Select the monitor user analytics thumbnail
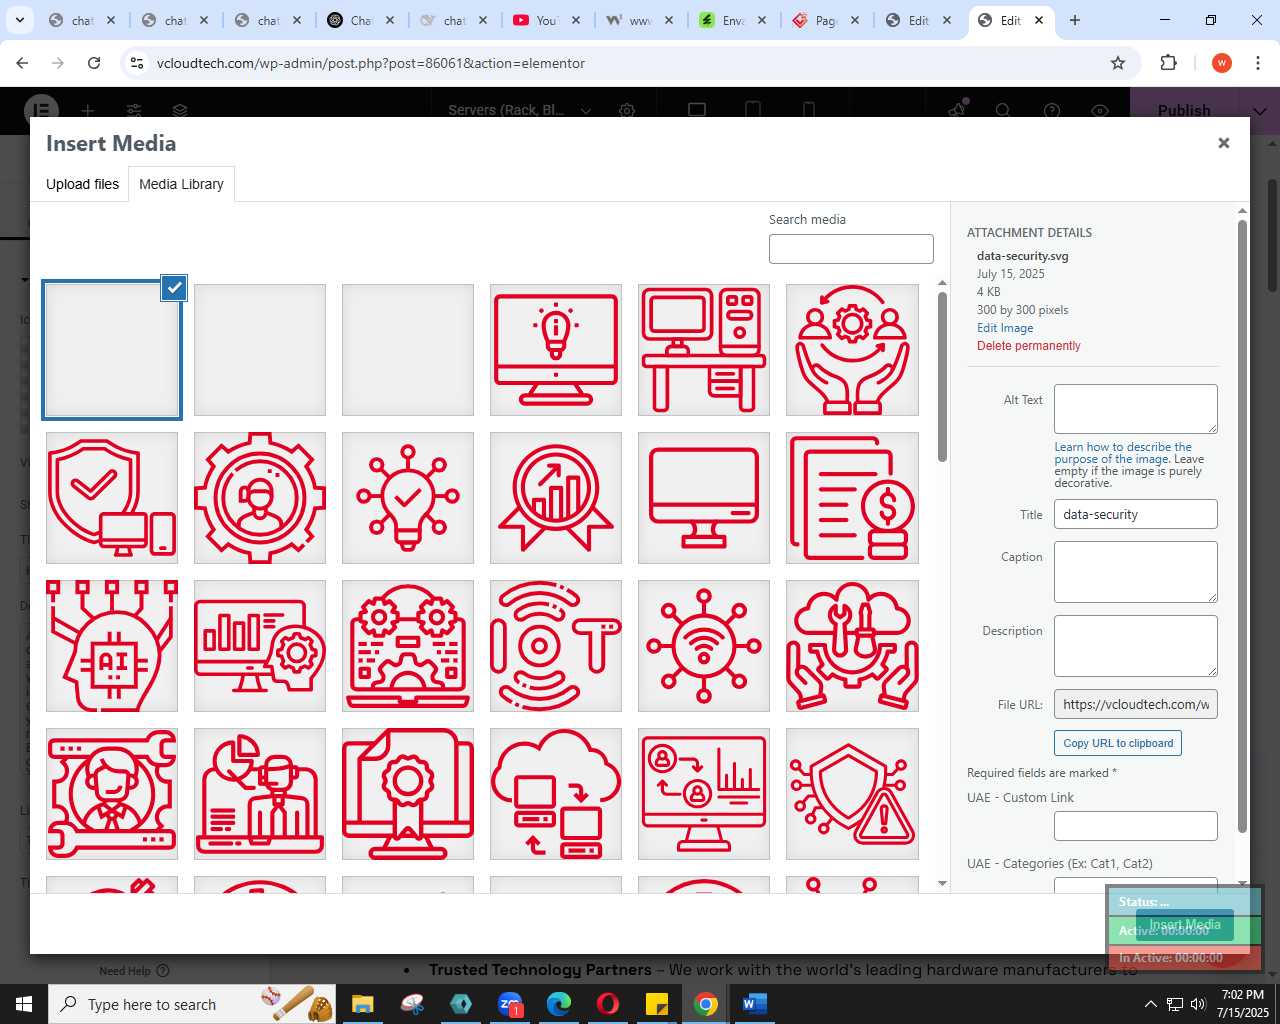The height and width of the screenshot is (1024, 1280). click(704, 794)
